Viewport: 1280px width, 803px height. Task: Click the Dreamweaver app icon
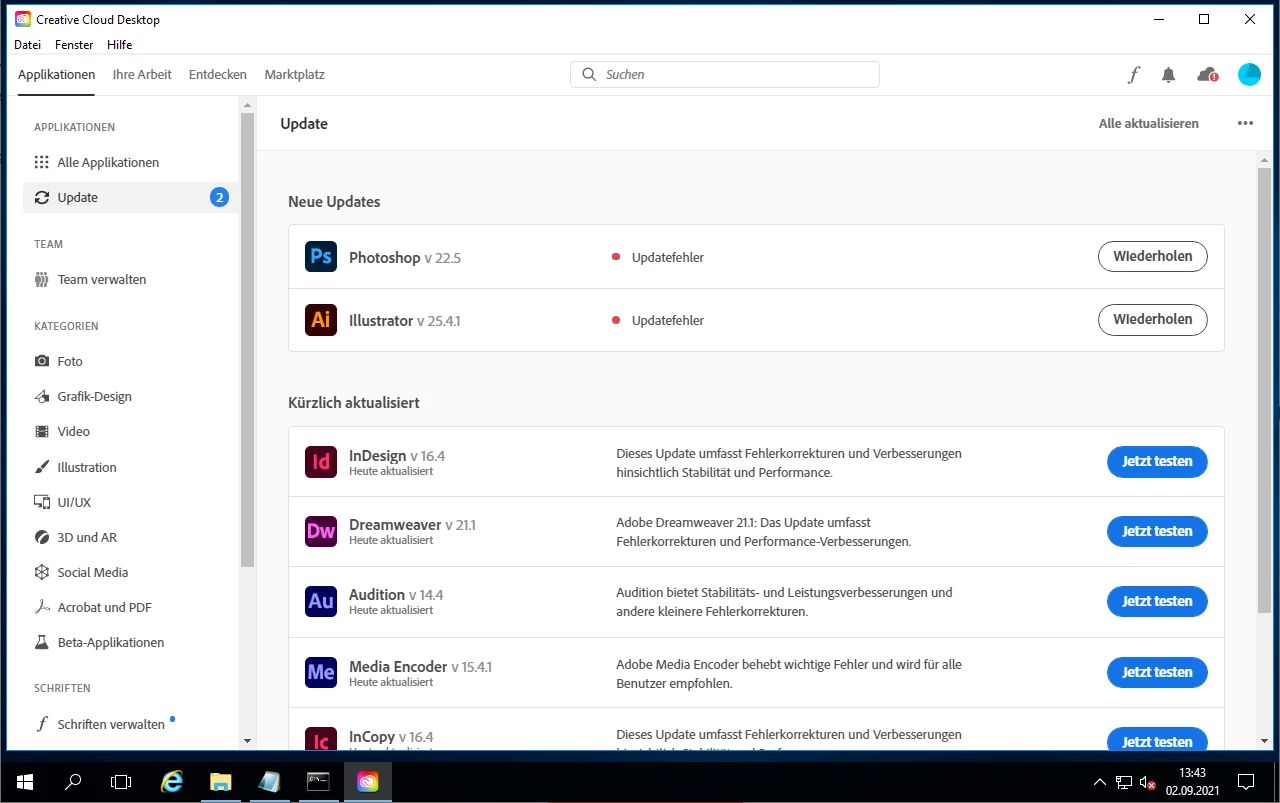[321, 532]
